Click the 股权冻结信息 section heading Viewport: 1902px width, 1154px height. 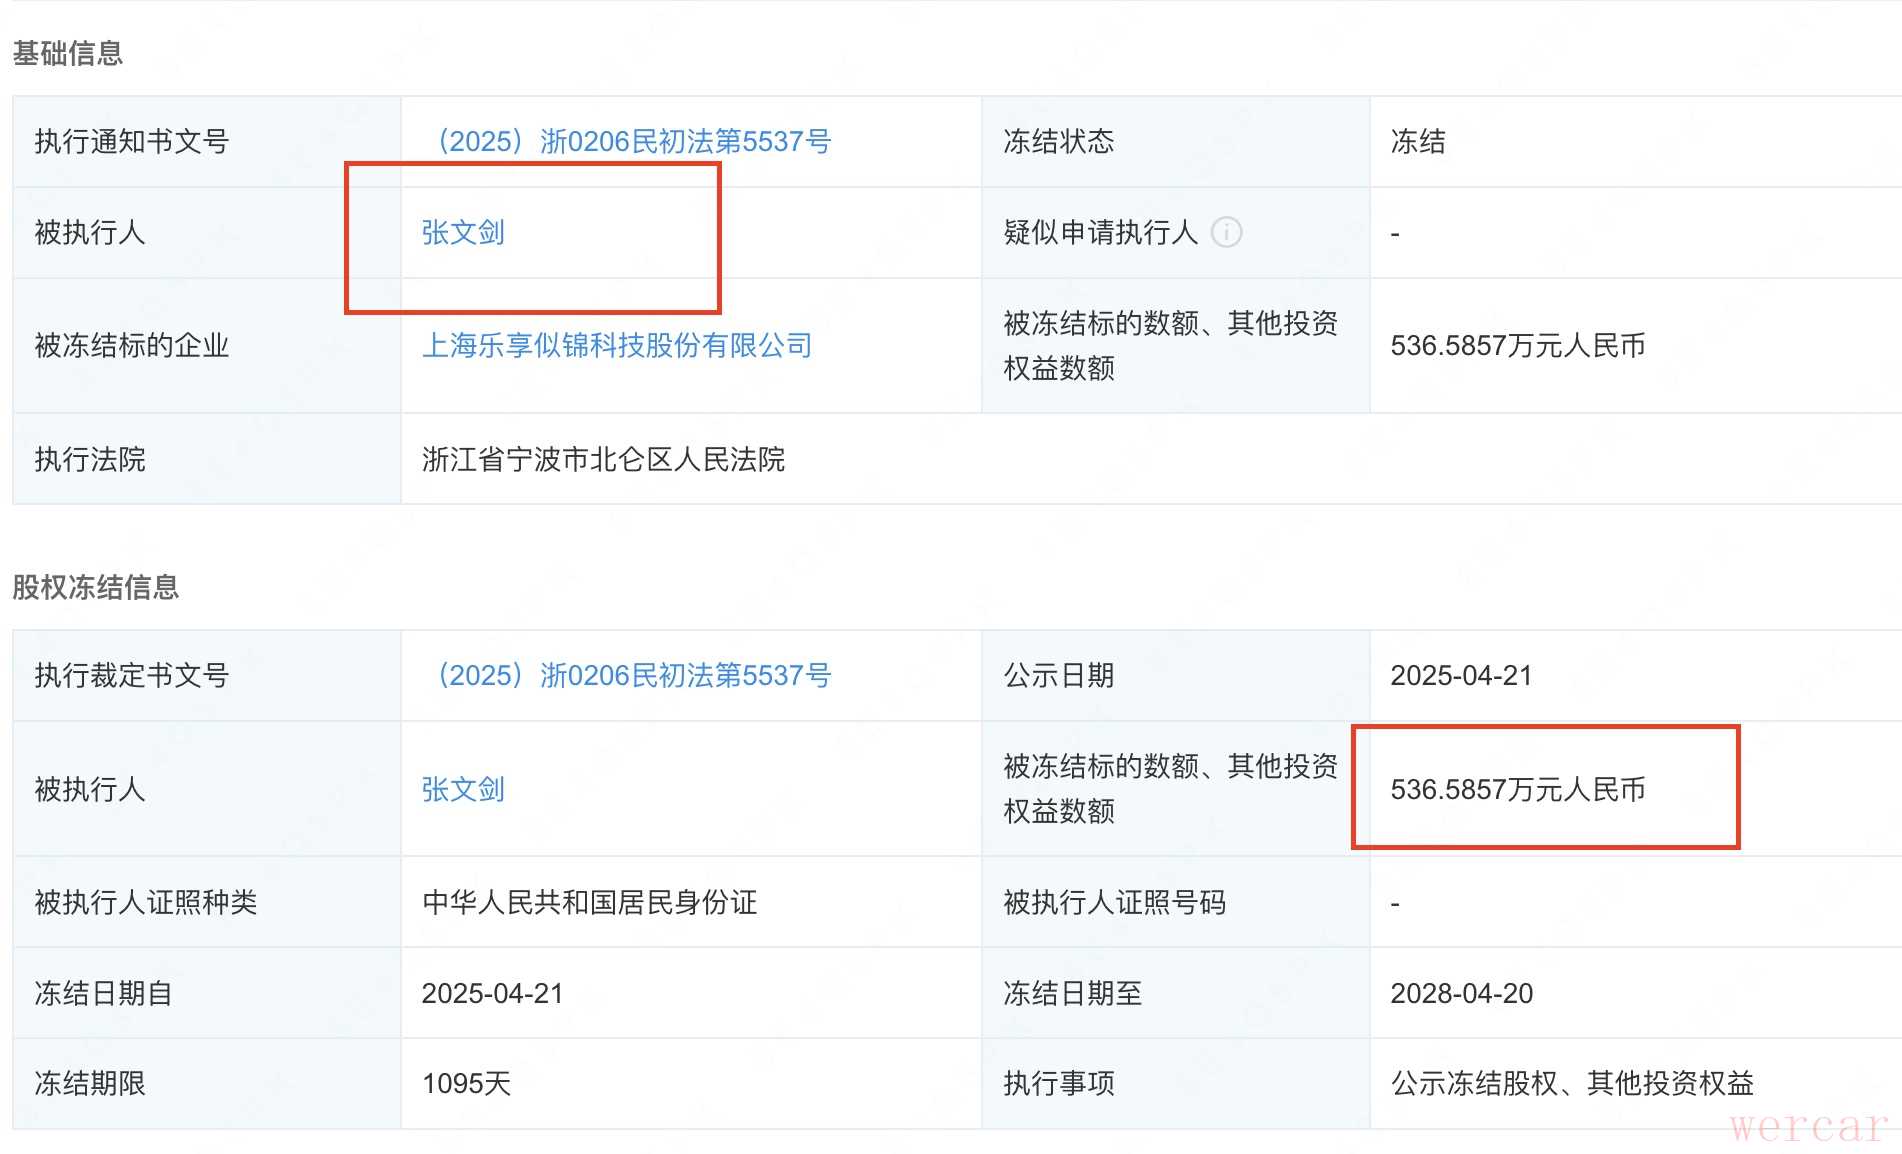point(95,587)
